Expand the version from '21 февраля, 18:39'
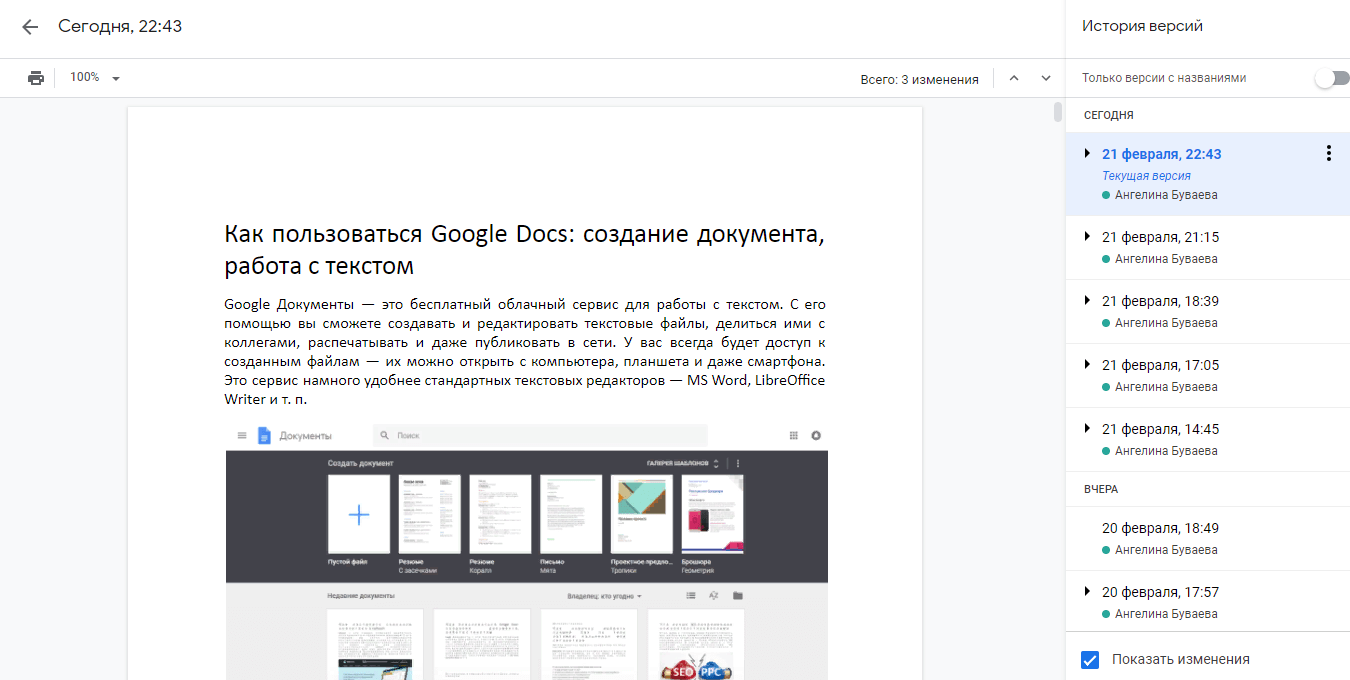The image size is (1350, 680). click(1087, 301)
